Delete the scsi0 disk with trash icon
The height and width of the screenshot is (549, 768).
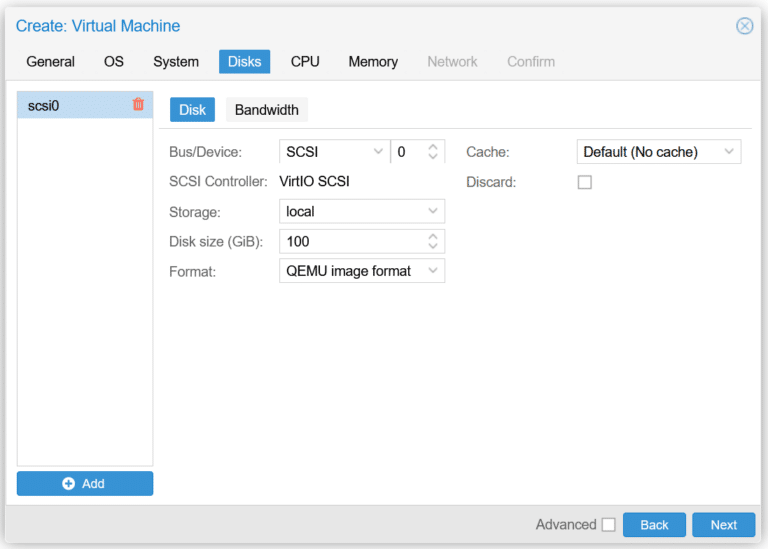(x=138, y=104)
